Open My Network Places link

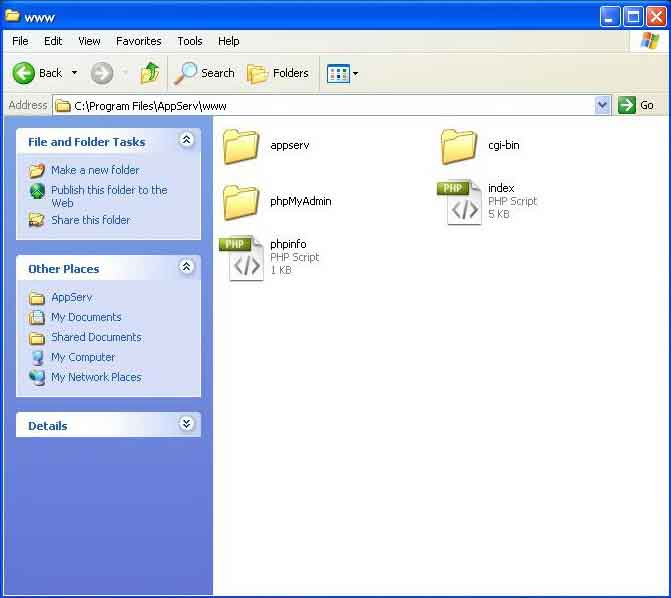tap(96, 377)
